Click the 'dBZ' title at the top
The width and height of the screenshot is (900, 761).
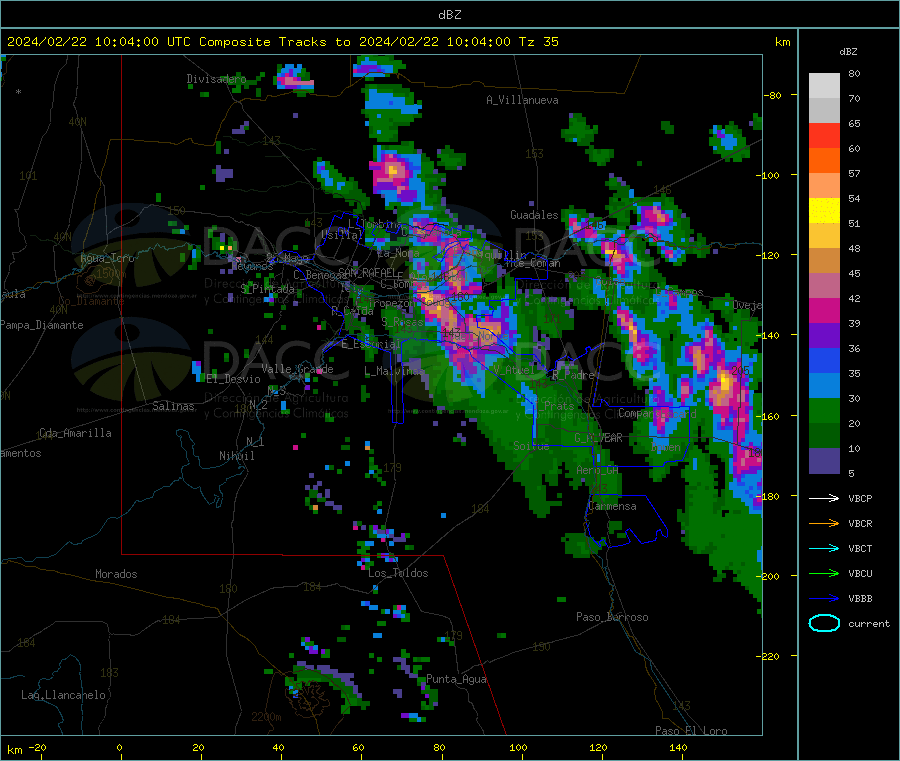(449, 15)
